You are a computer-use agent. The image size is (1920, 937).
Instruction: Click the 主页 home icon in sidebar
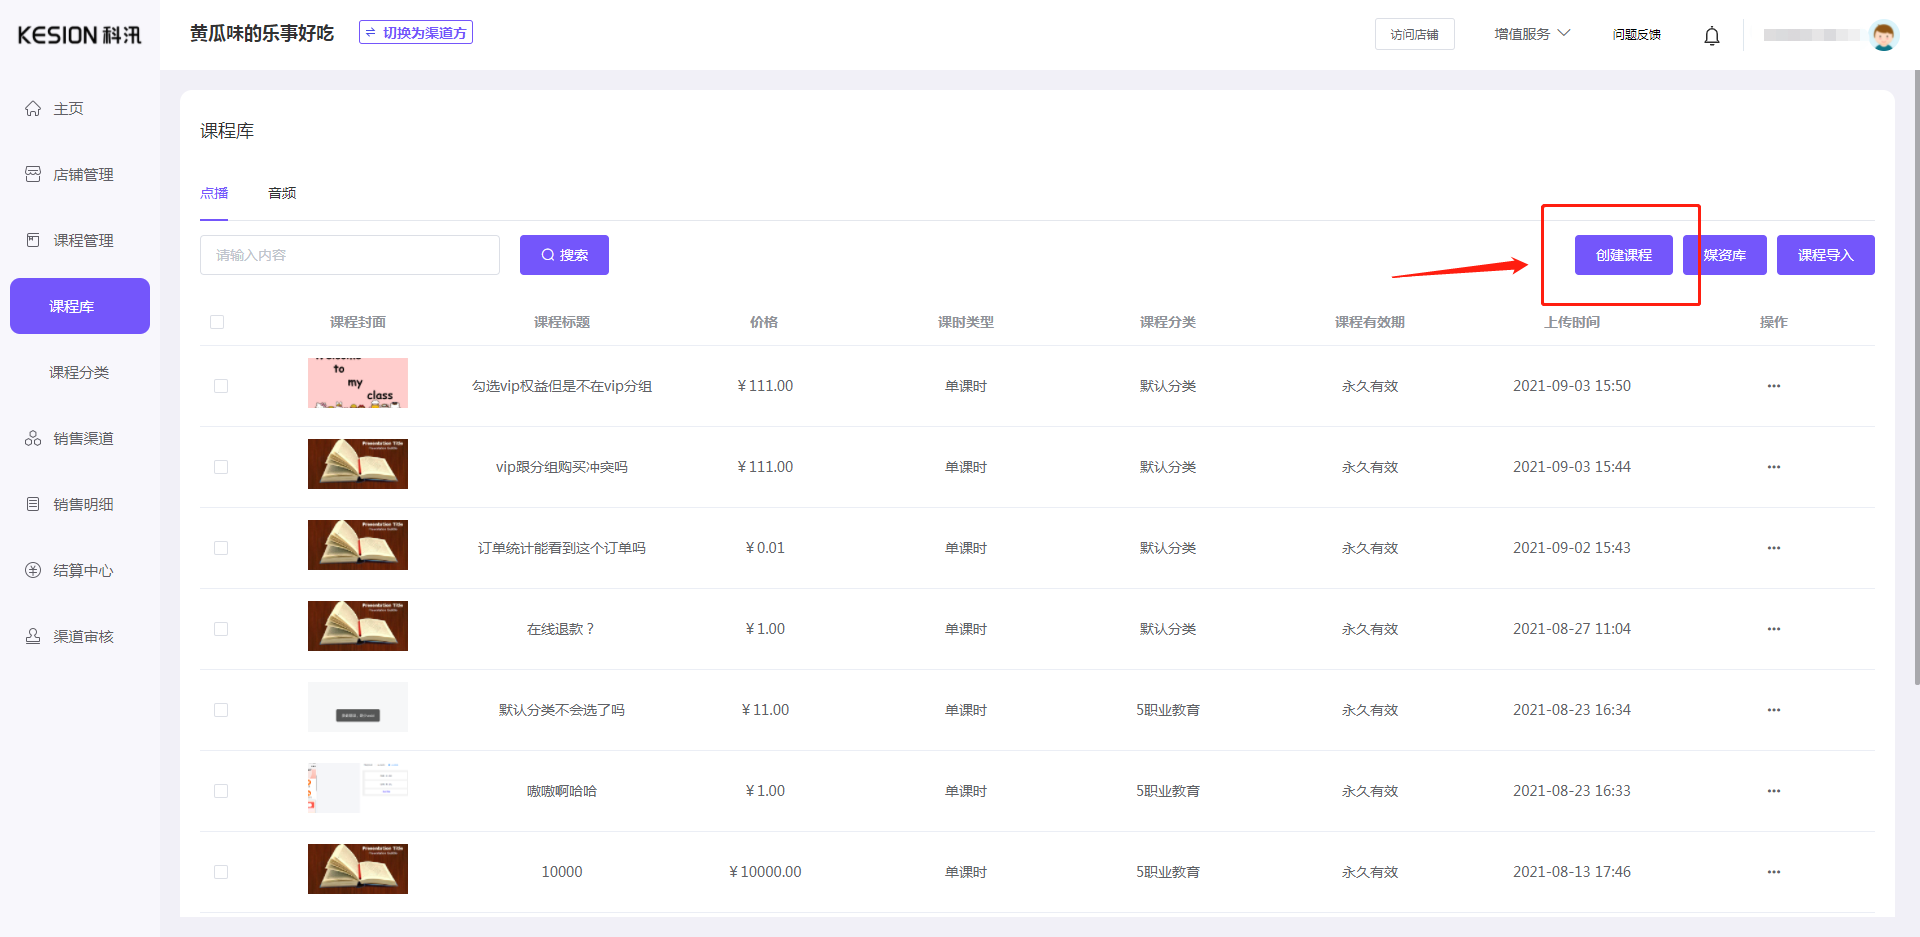[x=33, y=109]
